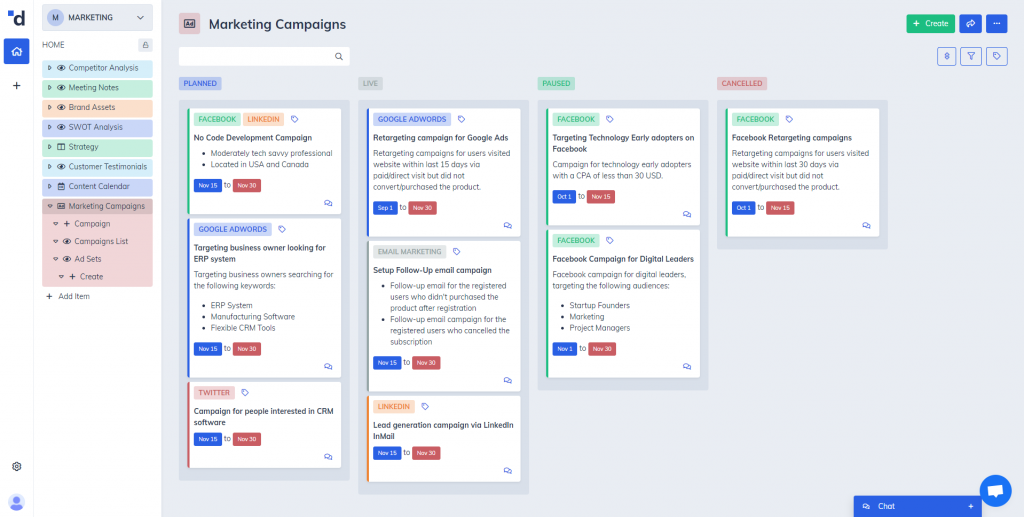Click the share arrow button at top right
The image size is (1024, 517).
970,24
